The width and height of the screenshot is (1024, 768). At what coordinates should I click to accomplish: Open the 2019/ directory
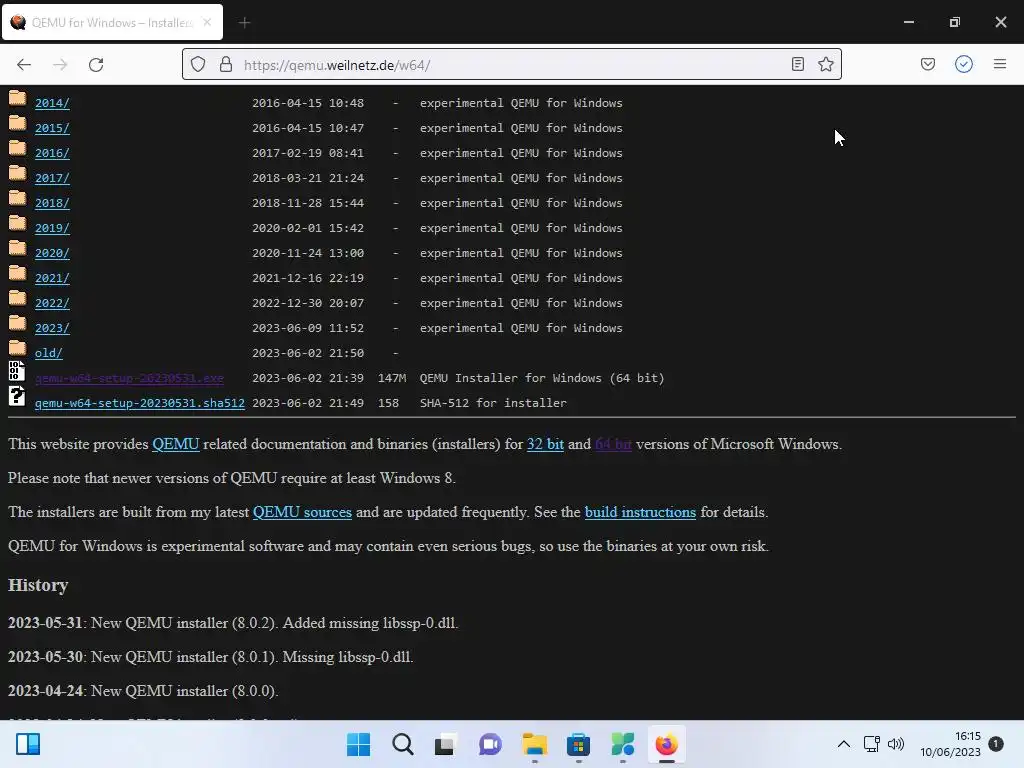(x=52, y=228)
